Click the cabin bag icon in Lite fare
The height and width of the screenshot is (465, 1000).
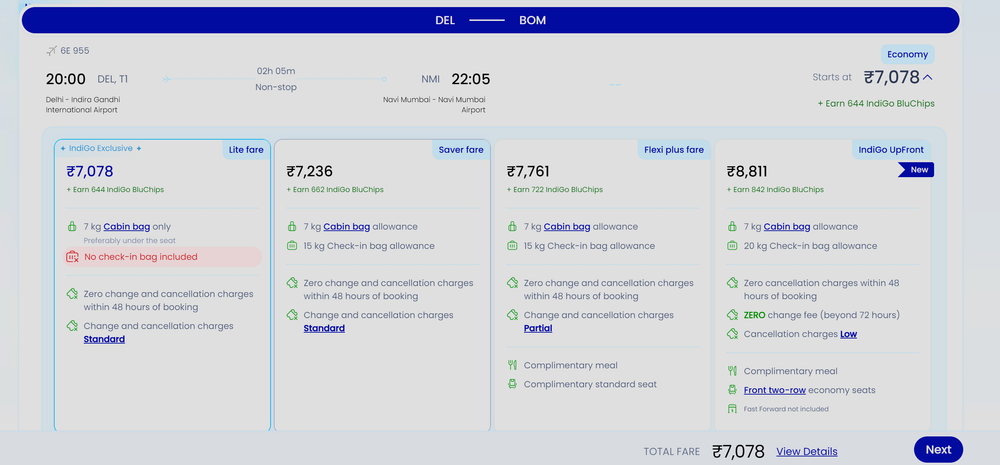tap(72, 226)
